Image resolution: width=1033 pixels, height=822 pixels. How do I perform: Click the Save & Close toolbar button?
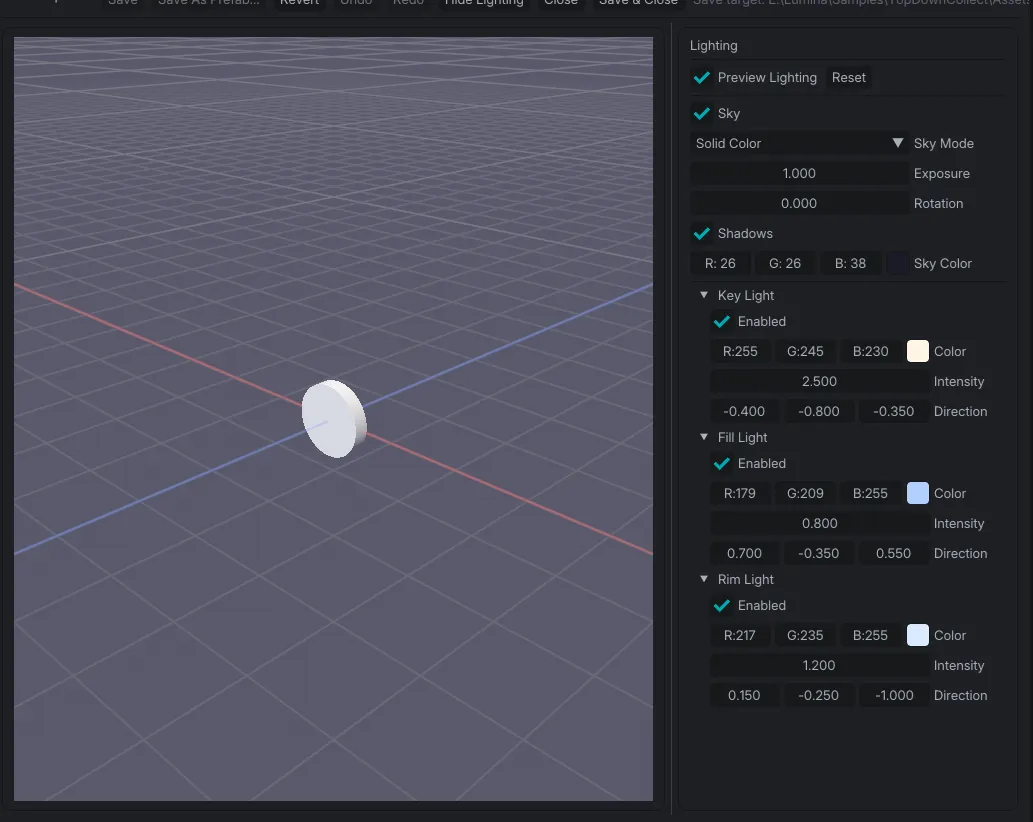(x=638, y=3)
